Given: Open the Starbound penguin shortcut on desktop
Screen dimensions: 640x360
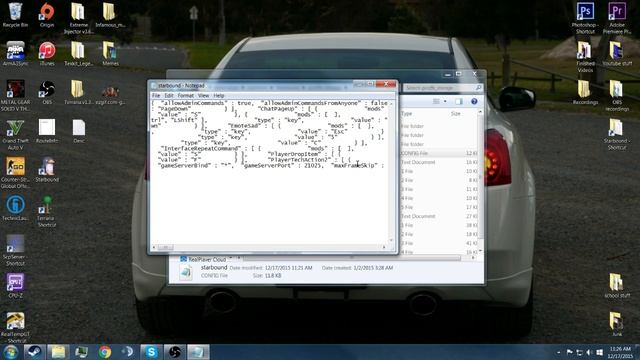Looking at the screenshot, I should tap(47, 170).
